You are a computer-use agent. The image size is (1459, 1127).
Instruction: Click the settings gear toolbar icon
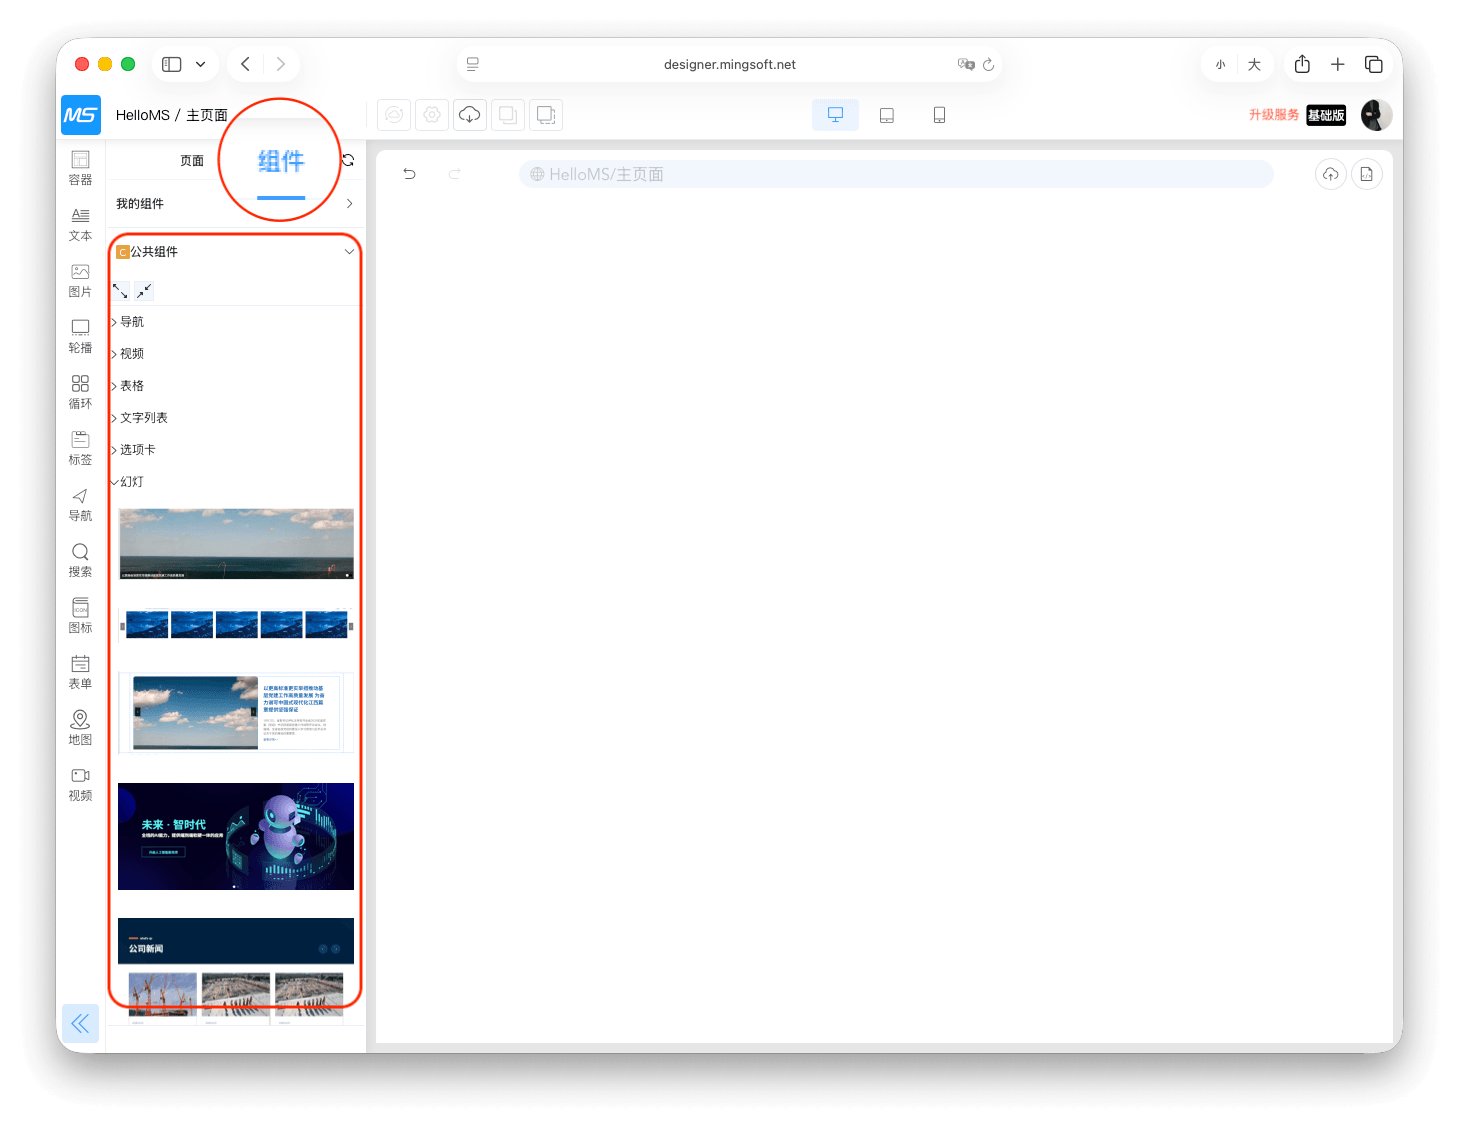[x=432, y=115]
